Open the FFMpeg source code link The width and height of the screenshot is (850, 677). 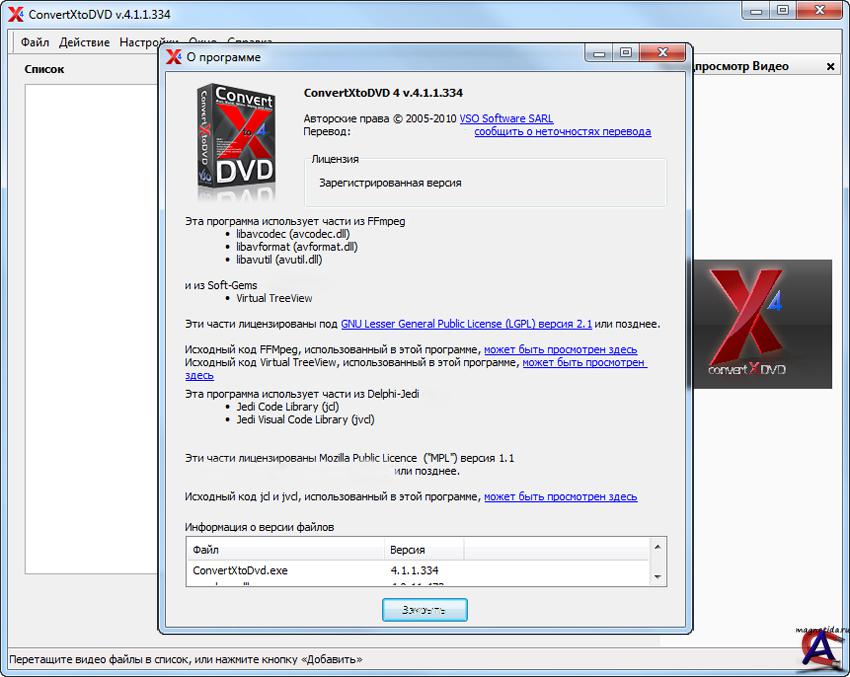coord(560,350)
